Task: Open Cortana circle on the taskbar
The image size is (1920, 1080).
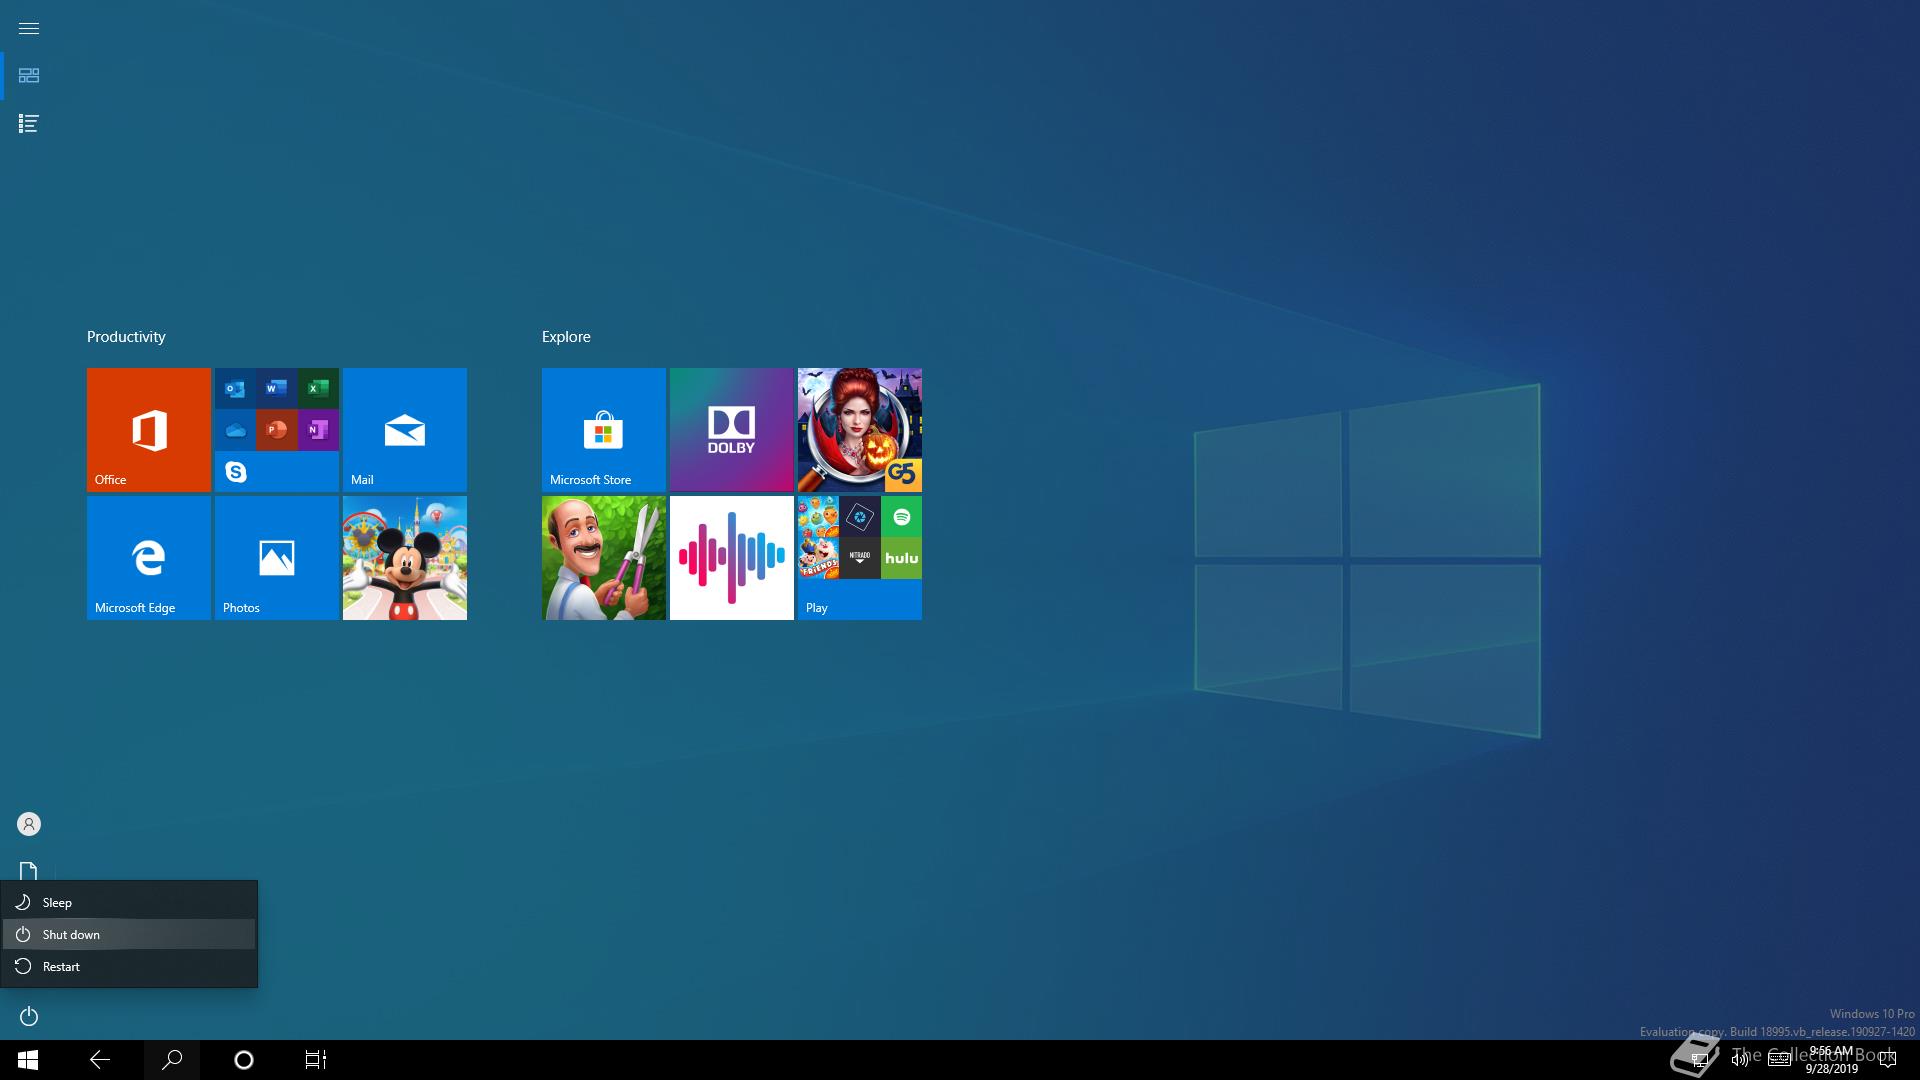Action: tap(244, 1060)
